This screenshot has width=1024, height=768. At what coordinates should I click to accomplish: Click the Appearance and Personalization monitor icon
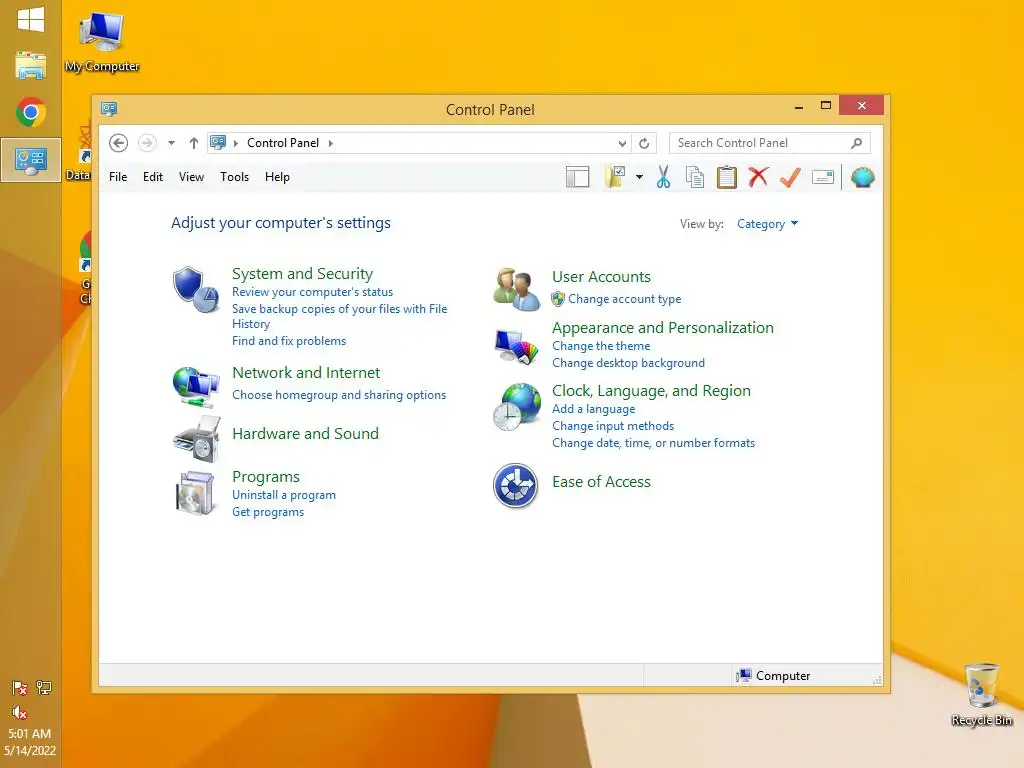[516, 347]
